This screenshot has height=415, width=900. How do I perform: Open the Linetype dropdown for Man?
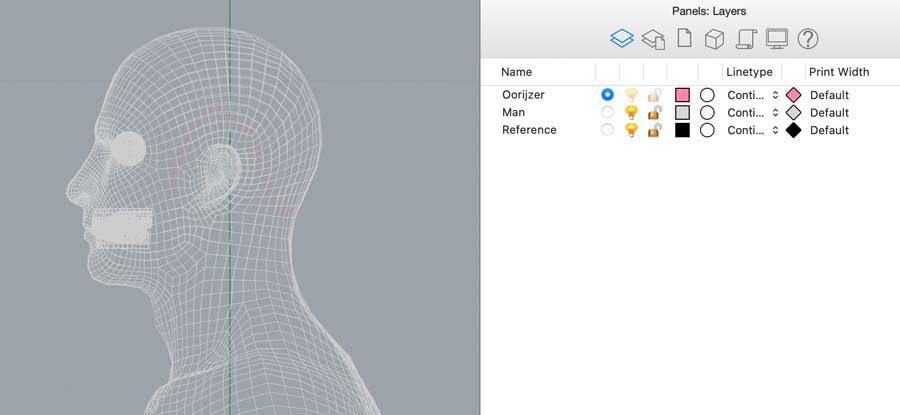pos(752,113)
